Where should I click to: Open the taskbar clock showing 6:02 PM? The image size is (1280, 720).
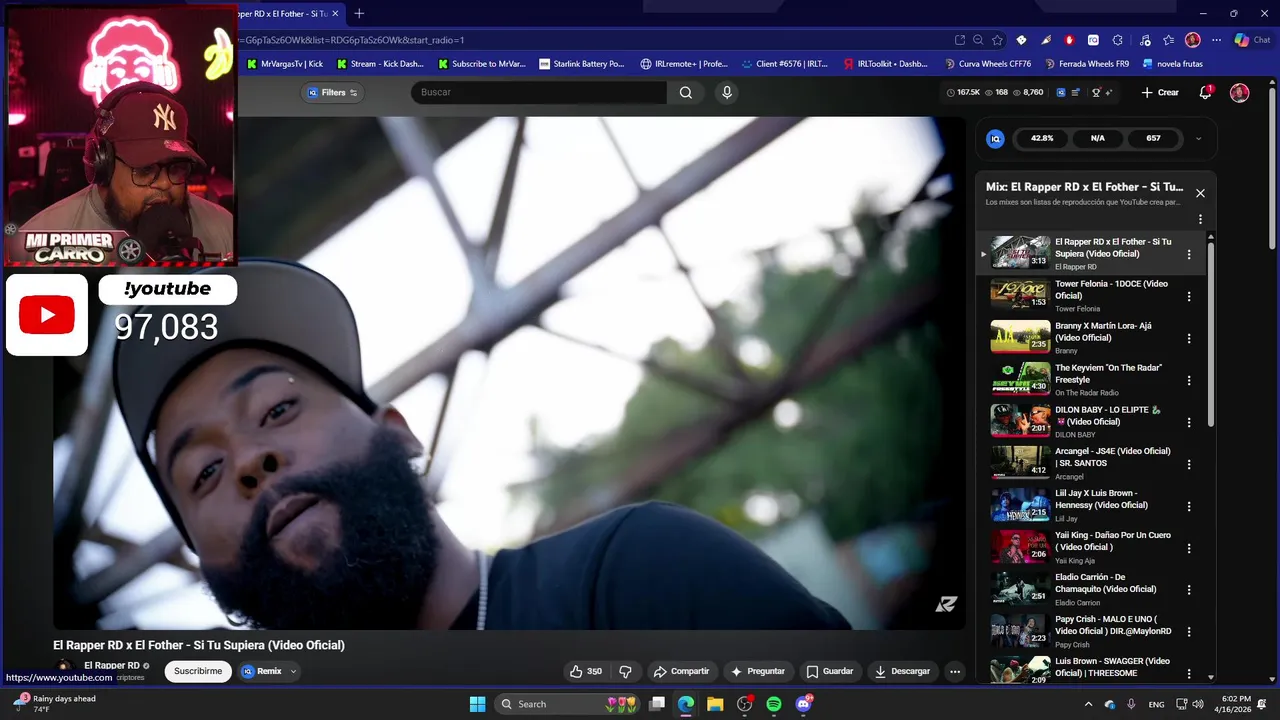(1236, 704)
